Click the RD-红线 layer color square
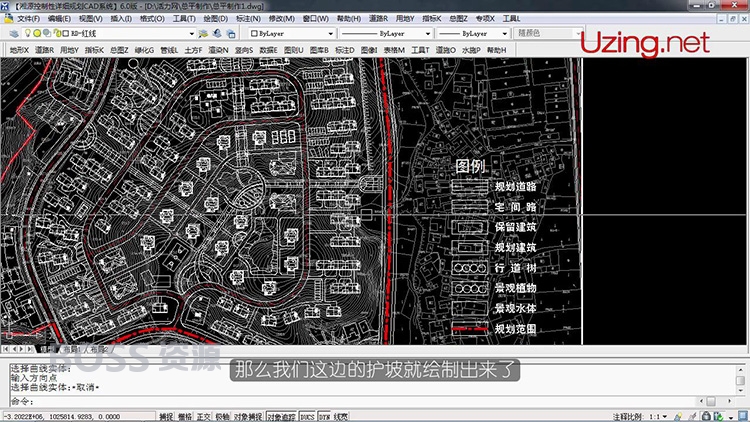750x422 pixels. click(66, 33)
